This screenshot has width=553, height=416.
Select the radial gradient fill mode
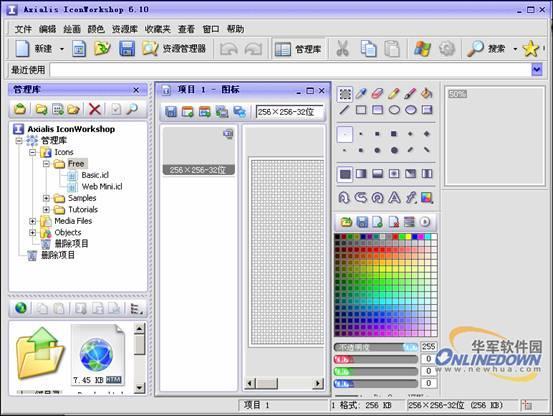tap(394, 173)
